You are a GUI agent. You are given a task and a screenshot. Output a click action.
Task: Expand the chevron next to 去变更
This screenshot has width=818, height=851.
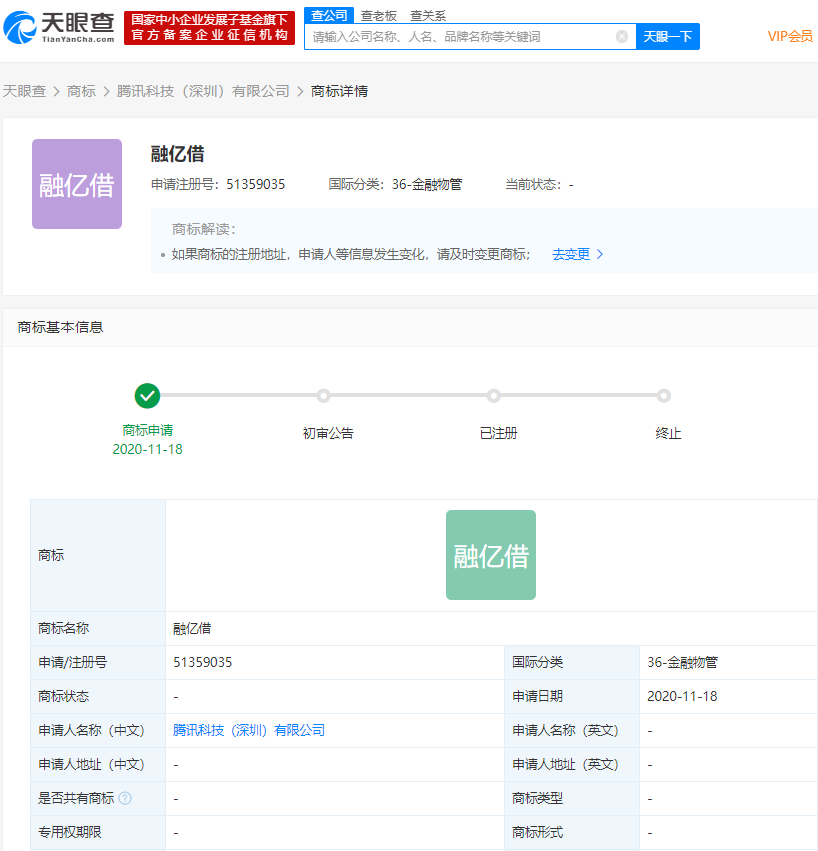coord(600,254)
